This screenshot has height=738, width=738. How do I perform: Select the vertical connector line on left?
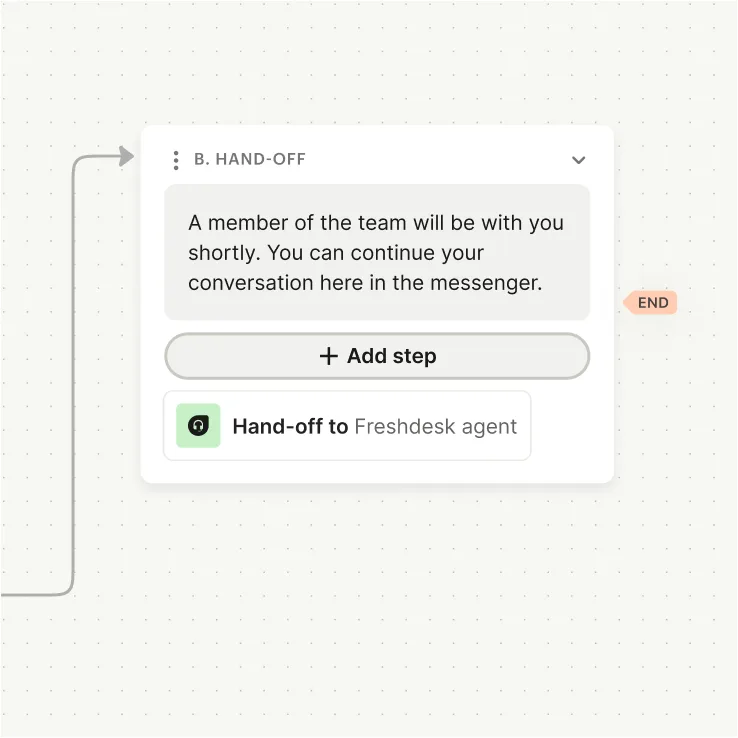[73, 380]
